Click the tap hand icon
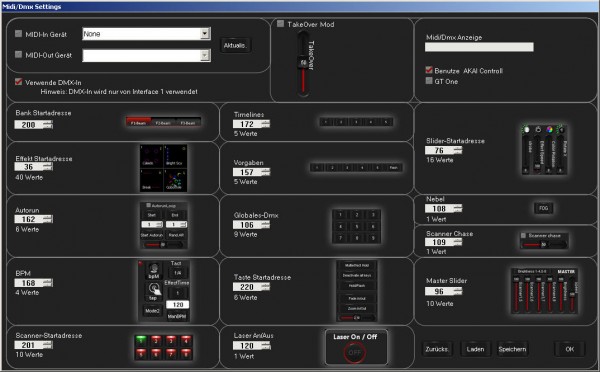 (153, 290)
